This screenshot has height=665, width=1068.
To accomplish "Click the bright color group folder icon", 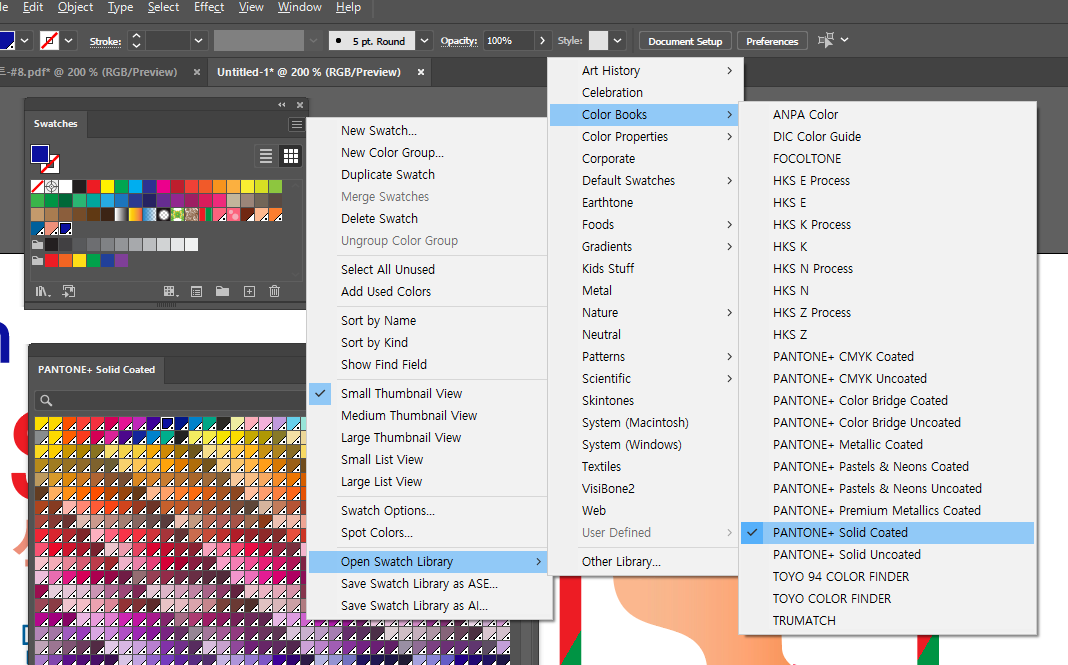I will 37,260.
